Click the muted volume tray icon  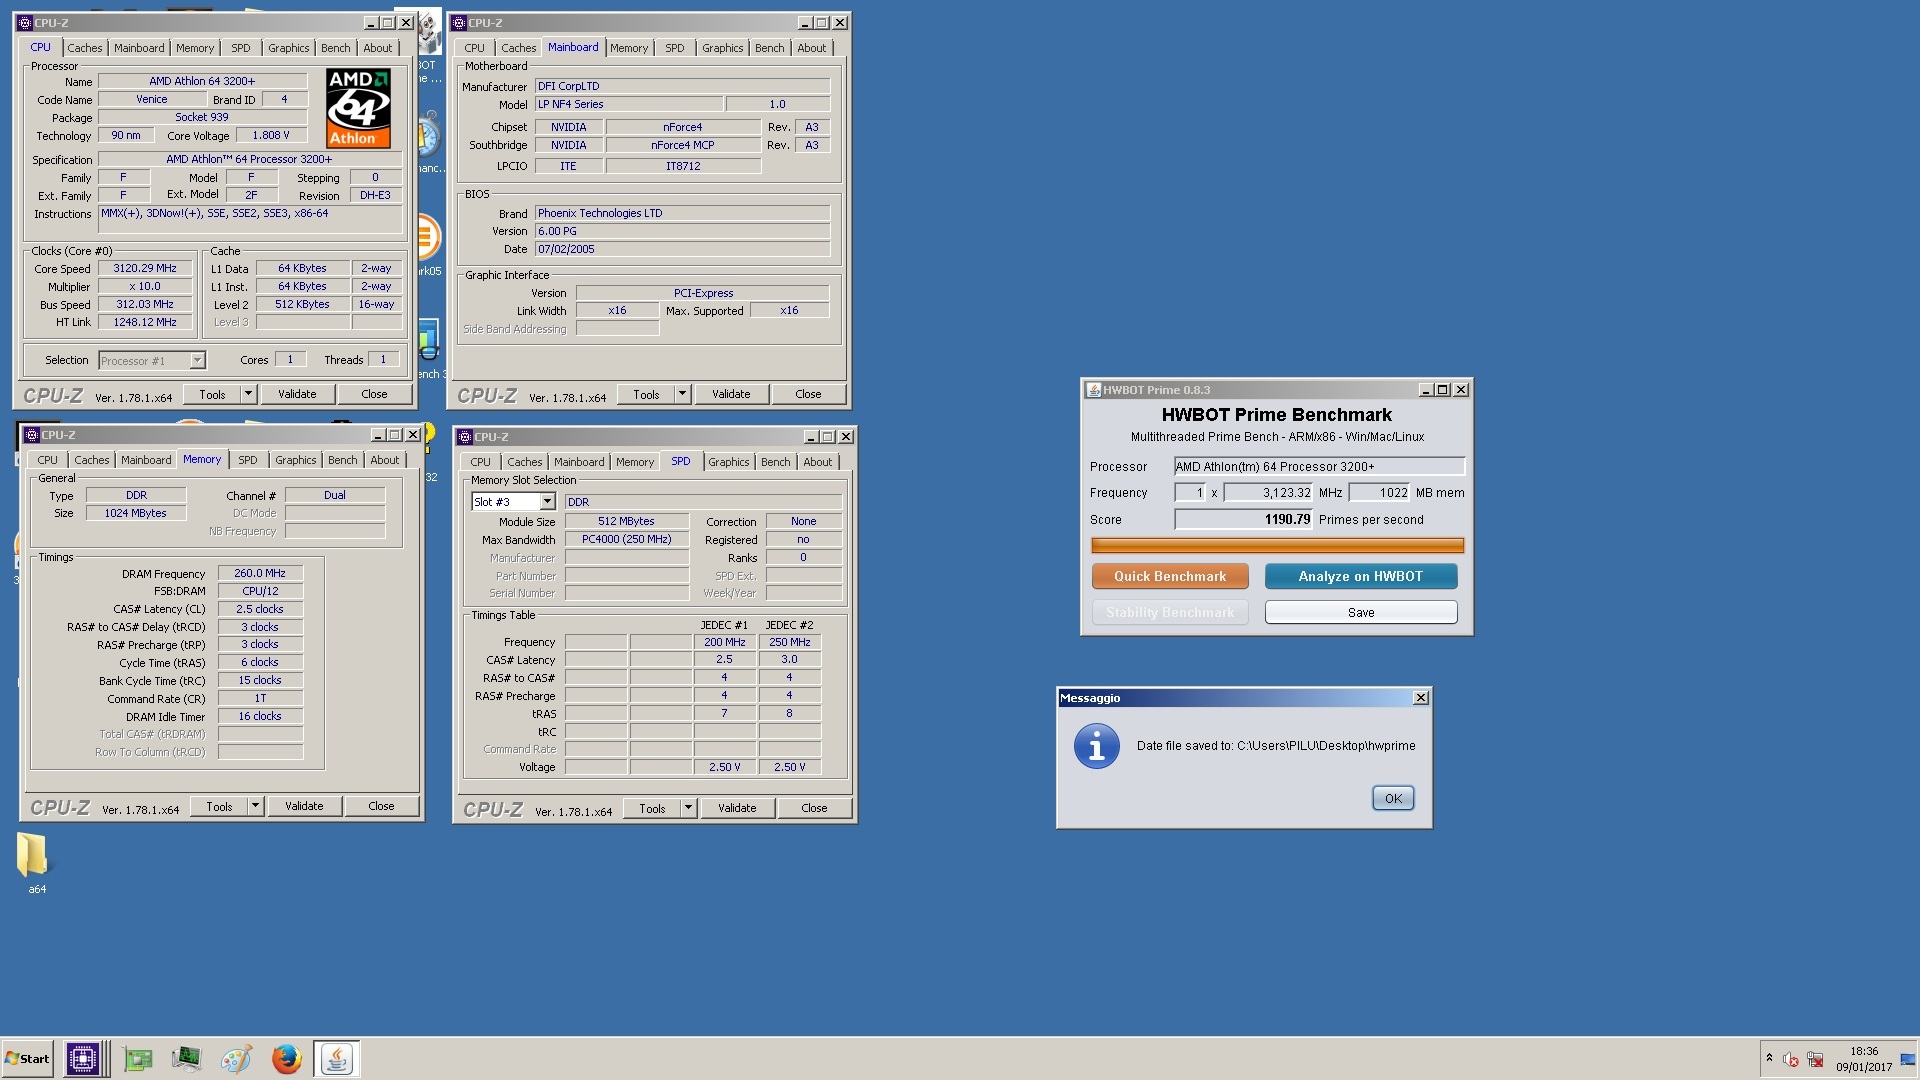tap(1791, 1059)
